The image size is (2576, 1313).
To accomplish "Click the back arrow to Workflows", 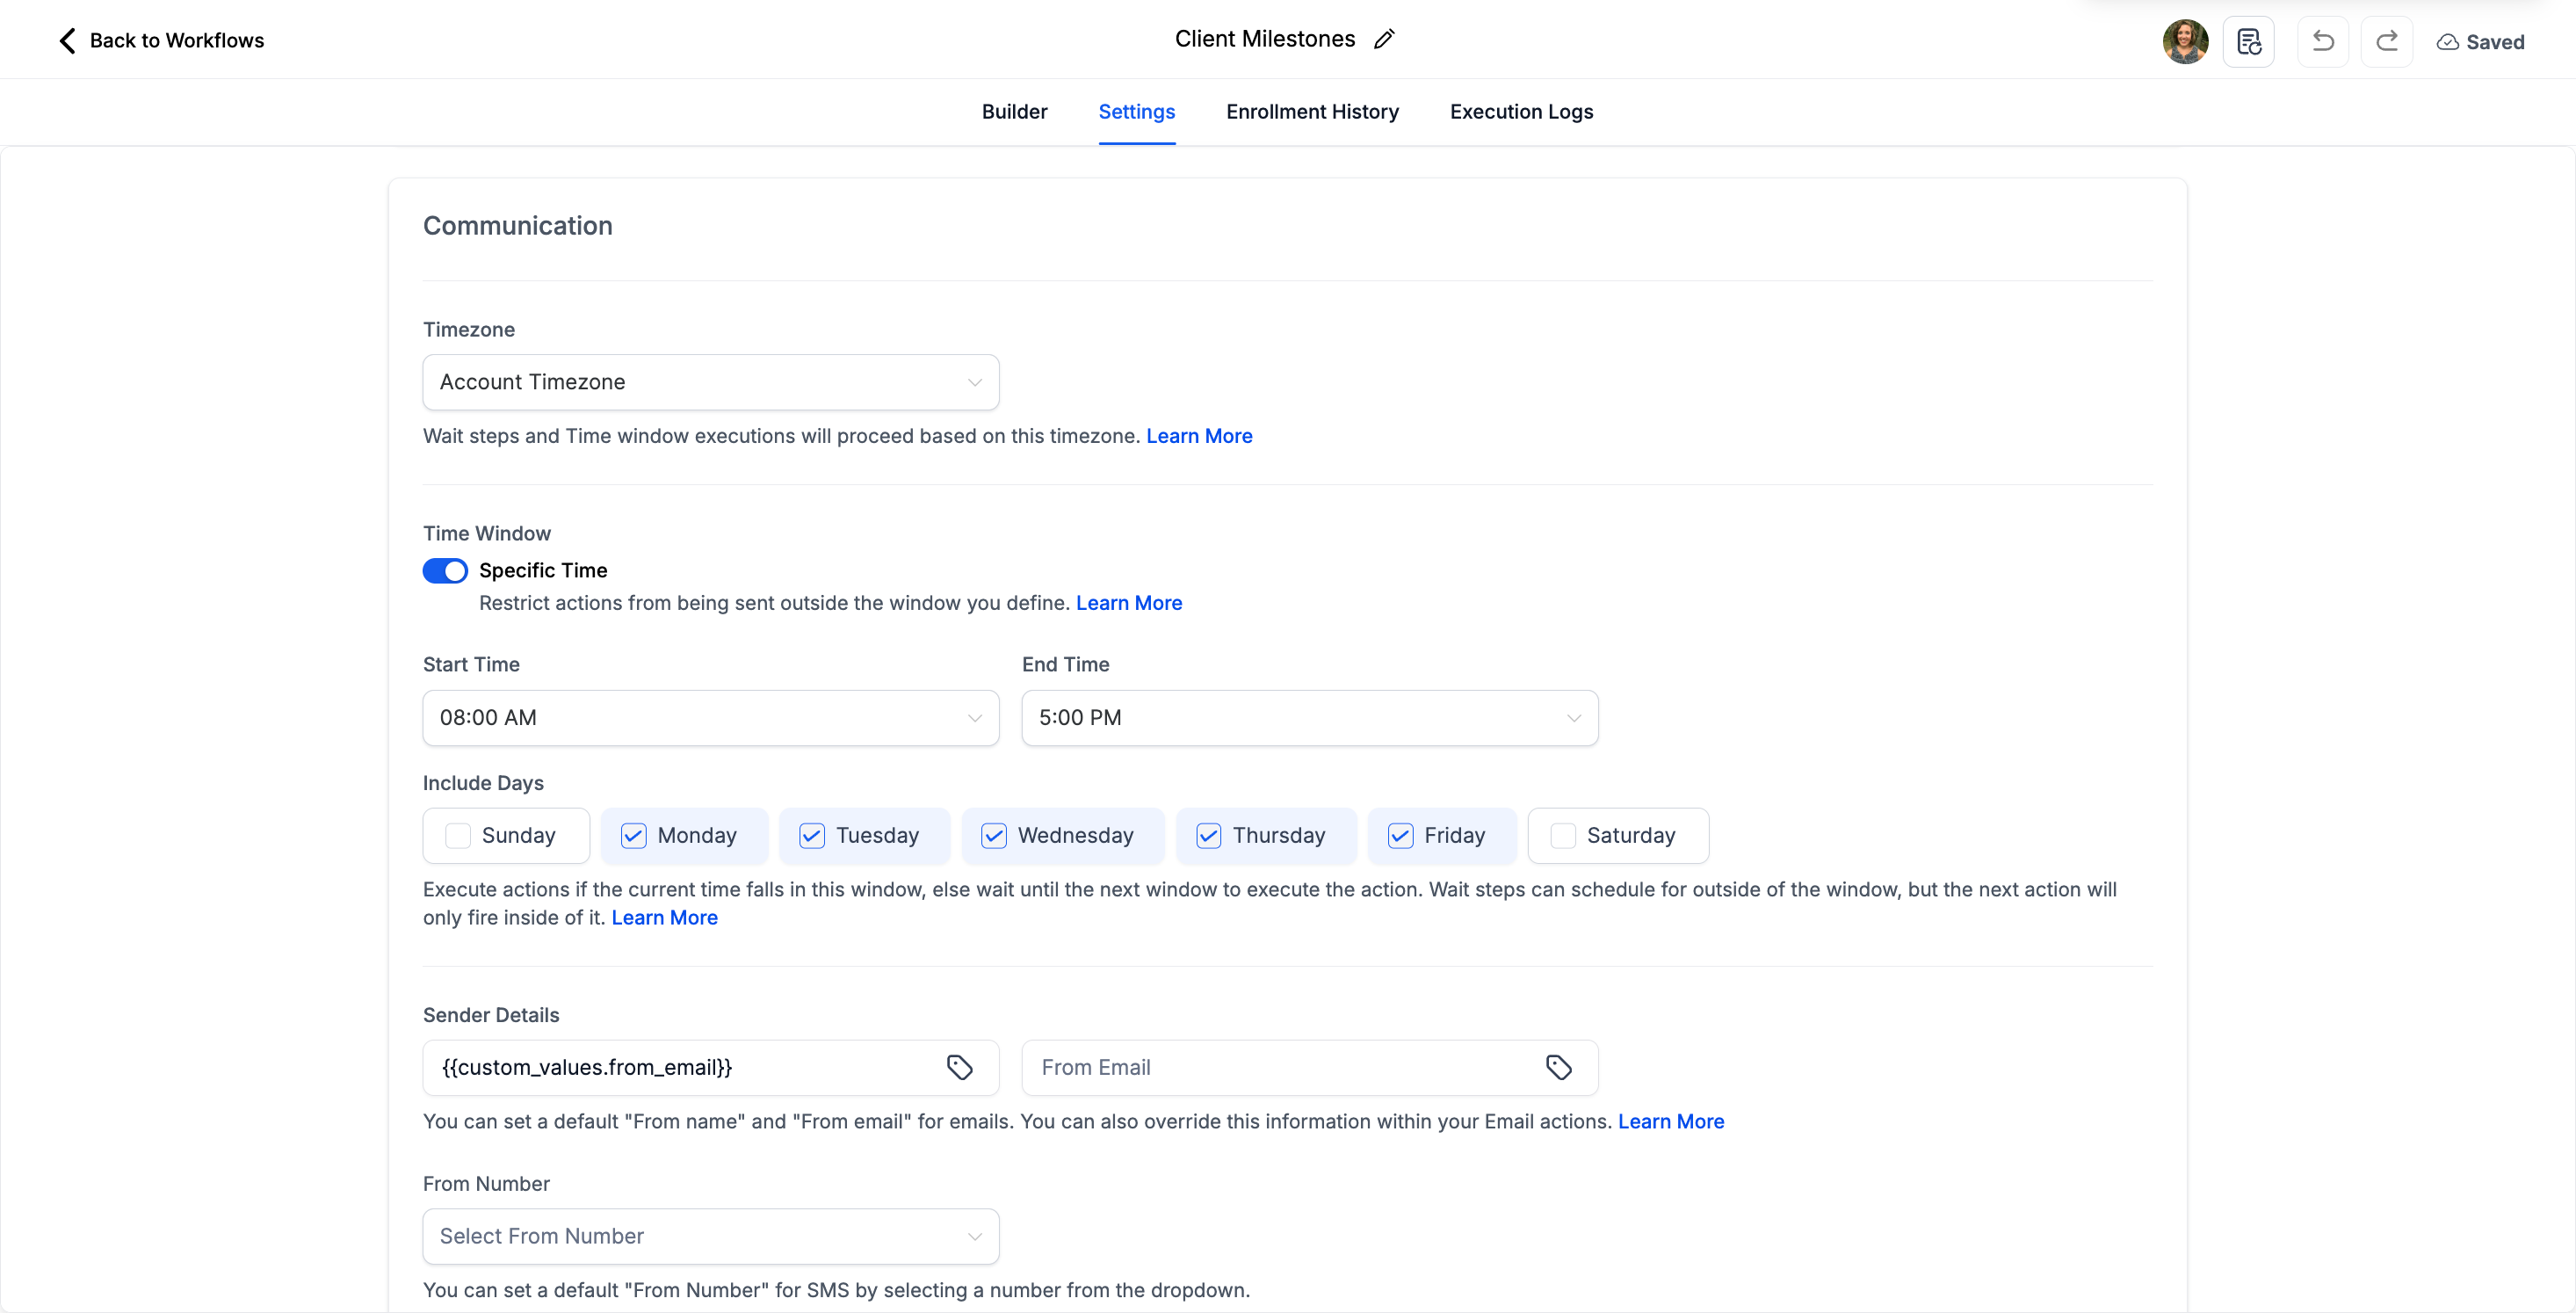I will pyautogui.click(x=67, y=41).
